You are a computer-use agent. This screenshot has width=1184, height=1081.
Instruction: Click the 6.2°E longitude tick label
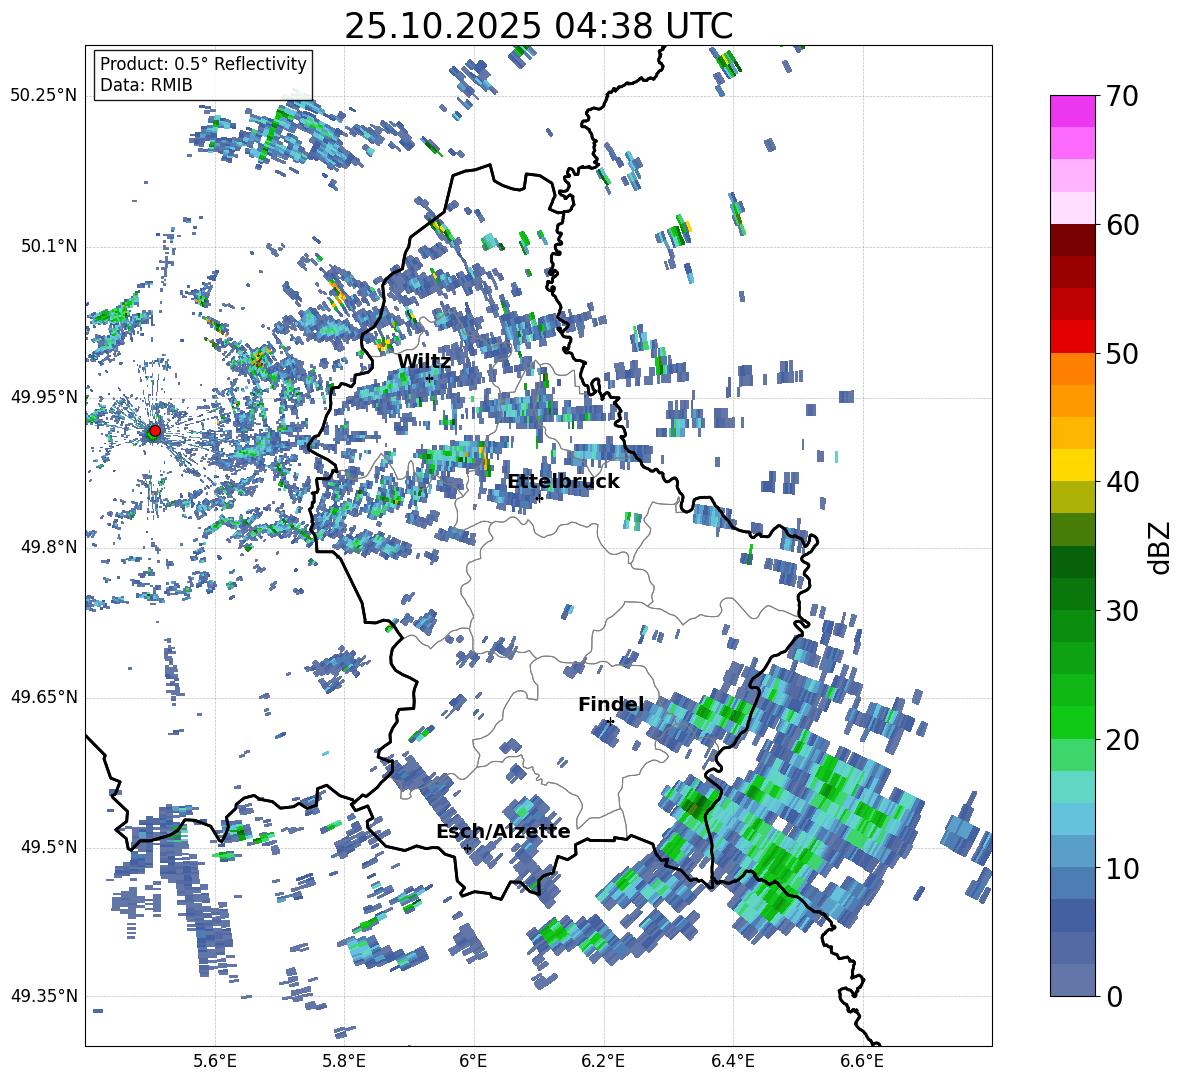(x=603, y=1061)
